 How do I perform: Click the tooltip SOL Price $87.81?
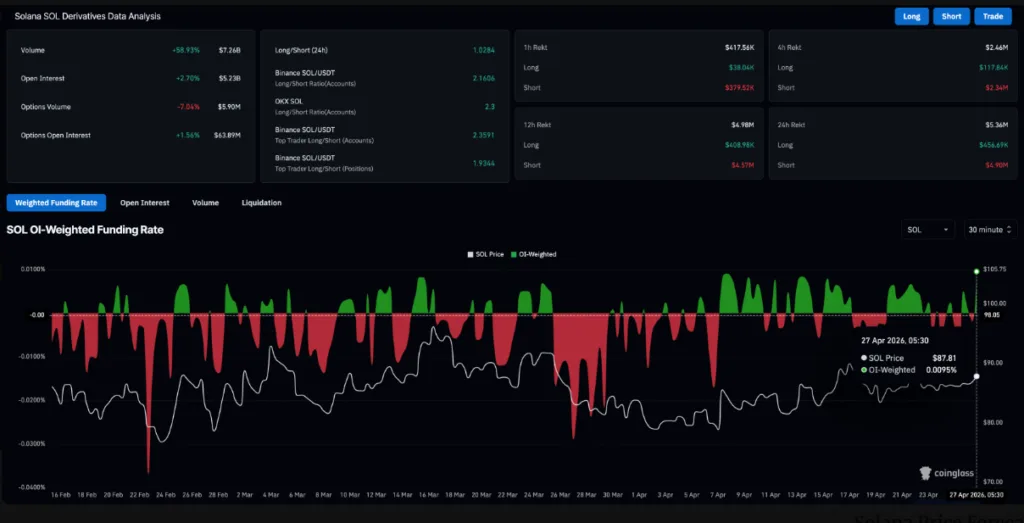pos(946,358)
